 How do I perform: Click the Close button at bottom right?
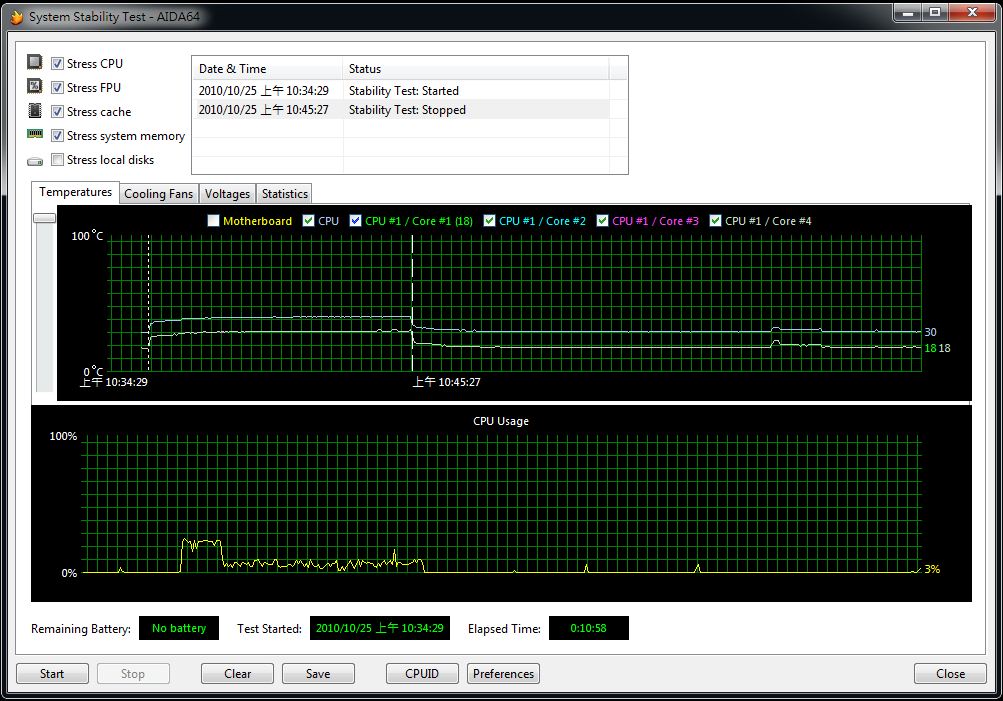[950, 673]
